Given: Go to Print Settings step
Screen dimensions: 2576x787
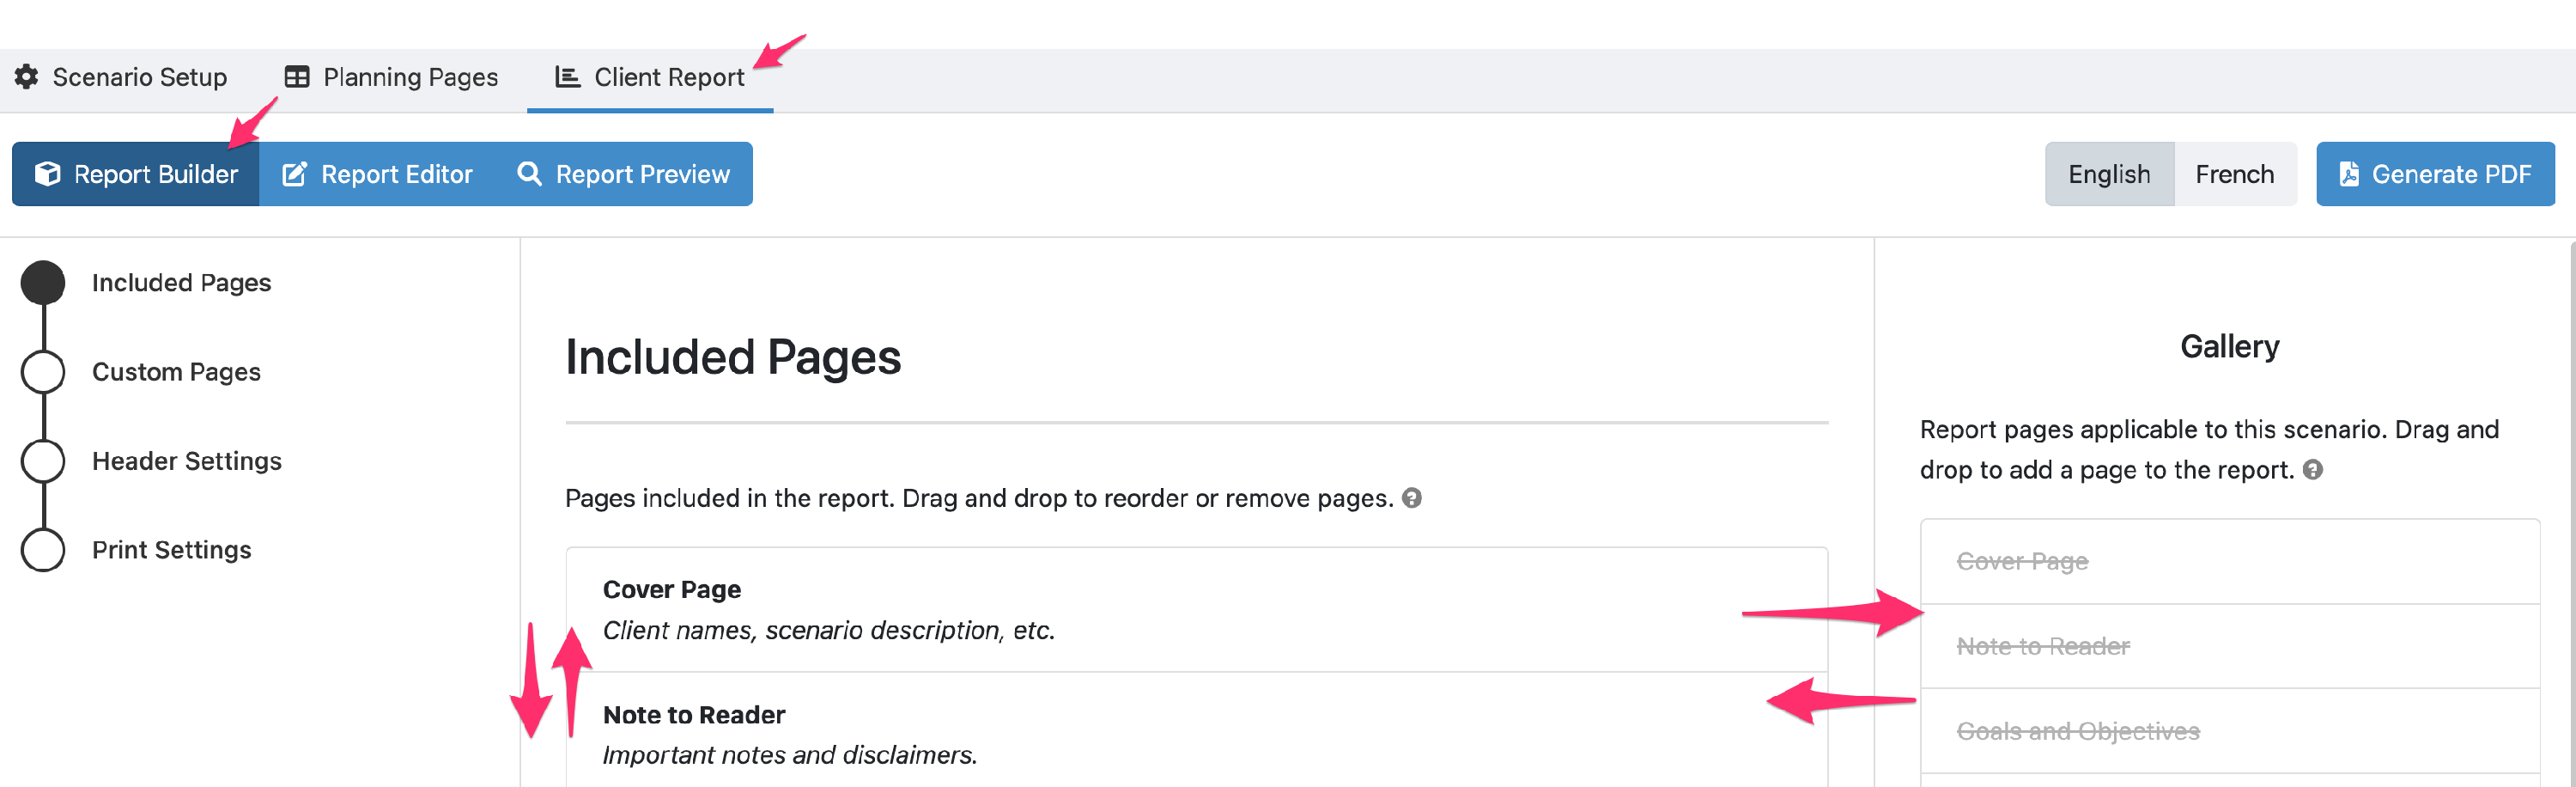Looking at the screenshot, I should [x=172, y=550].
